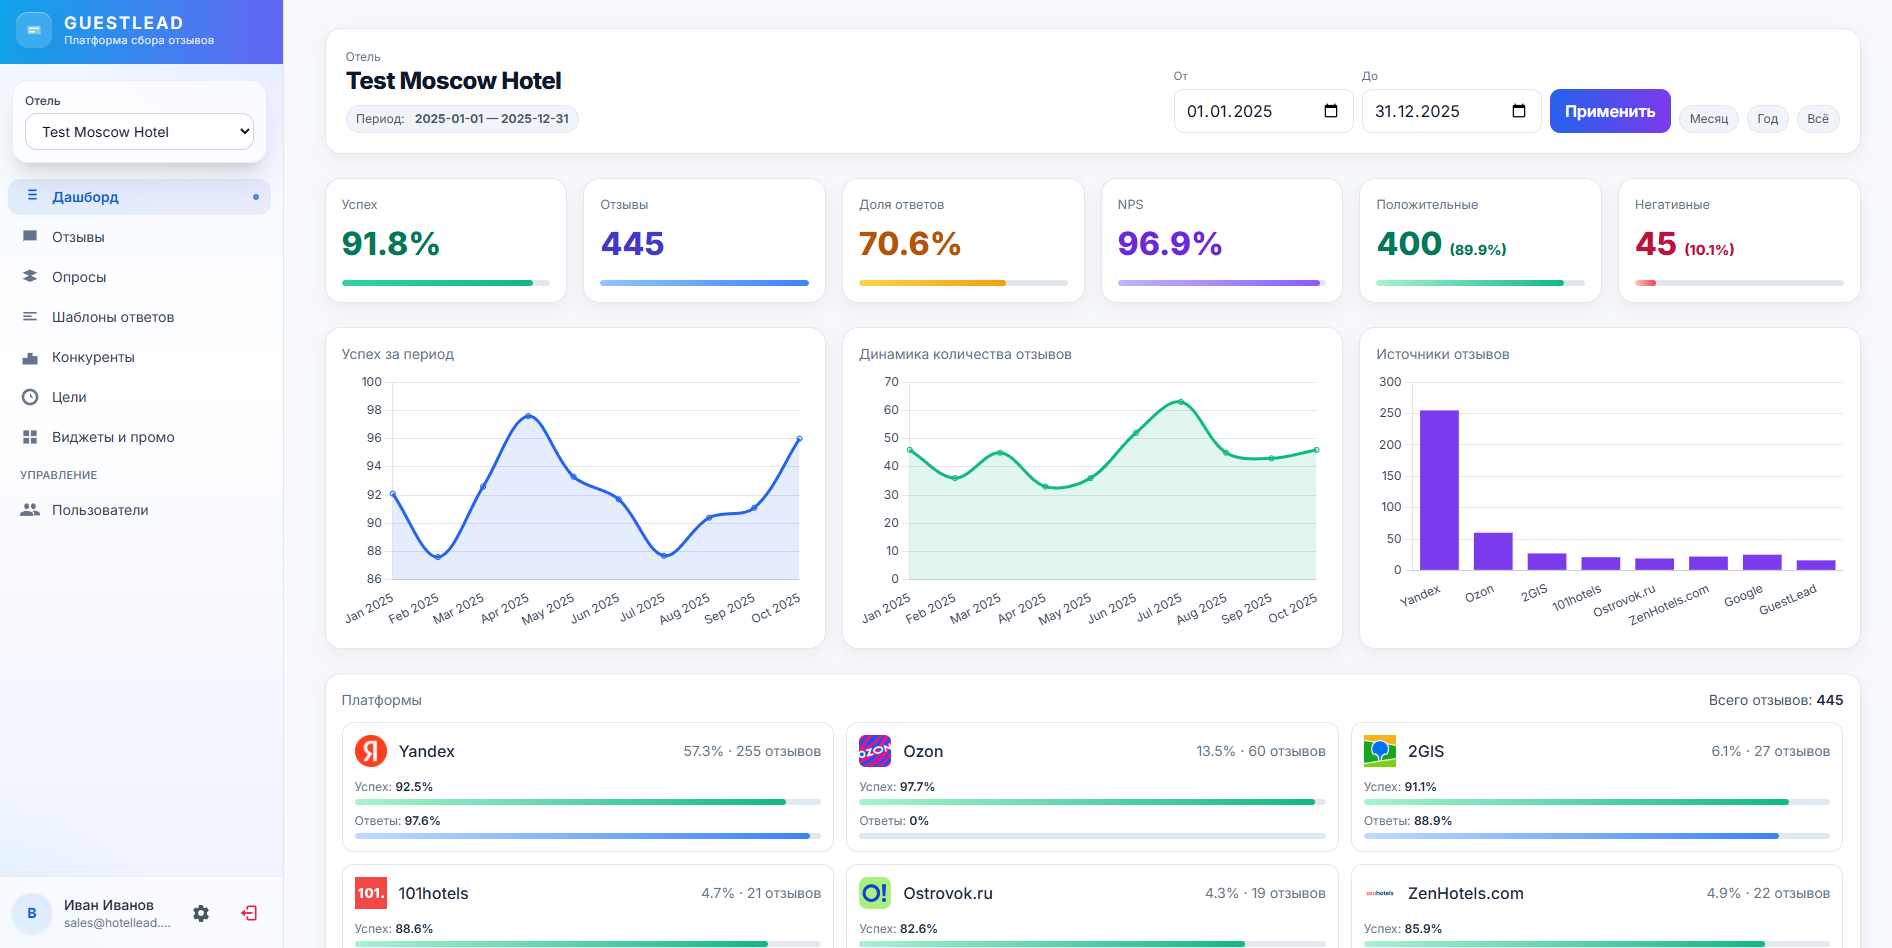Click the 101hotels red logo icon
This screenshot has height=948, width=1892.
click(371, 893)
